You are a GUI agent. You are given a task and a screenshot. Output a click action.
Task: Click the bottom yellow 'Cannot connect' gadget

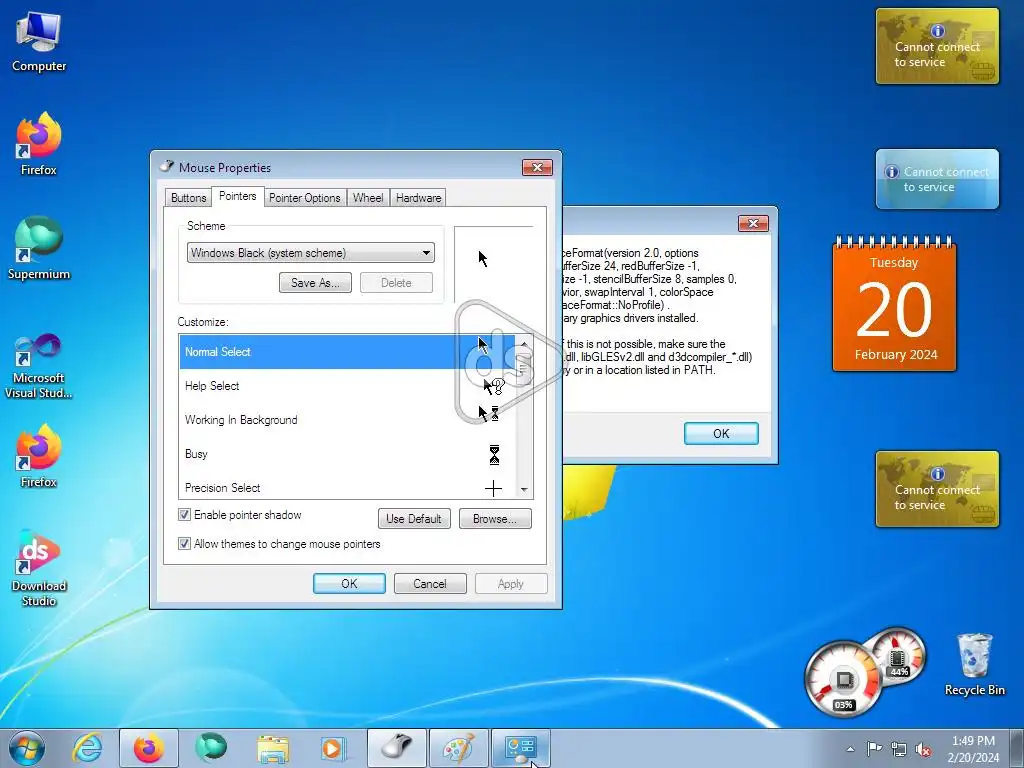pyautogui.click(x=937, y=488)
